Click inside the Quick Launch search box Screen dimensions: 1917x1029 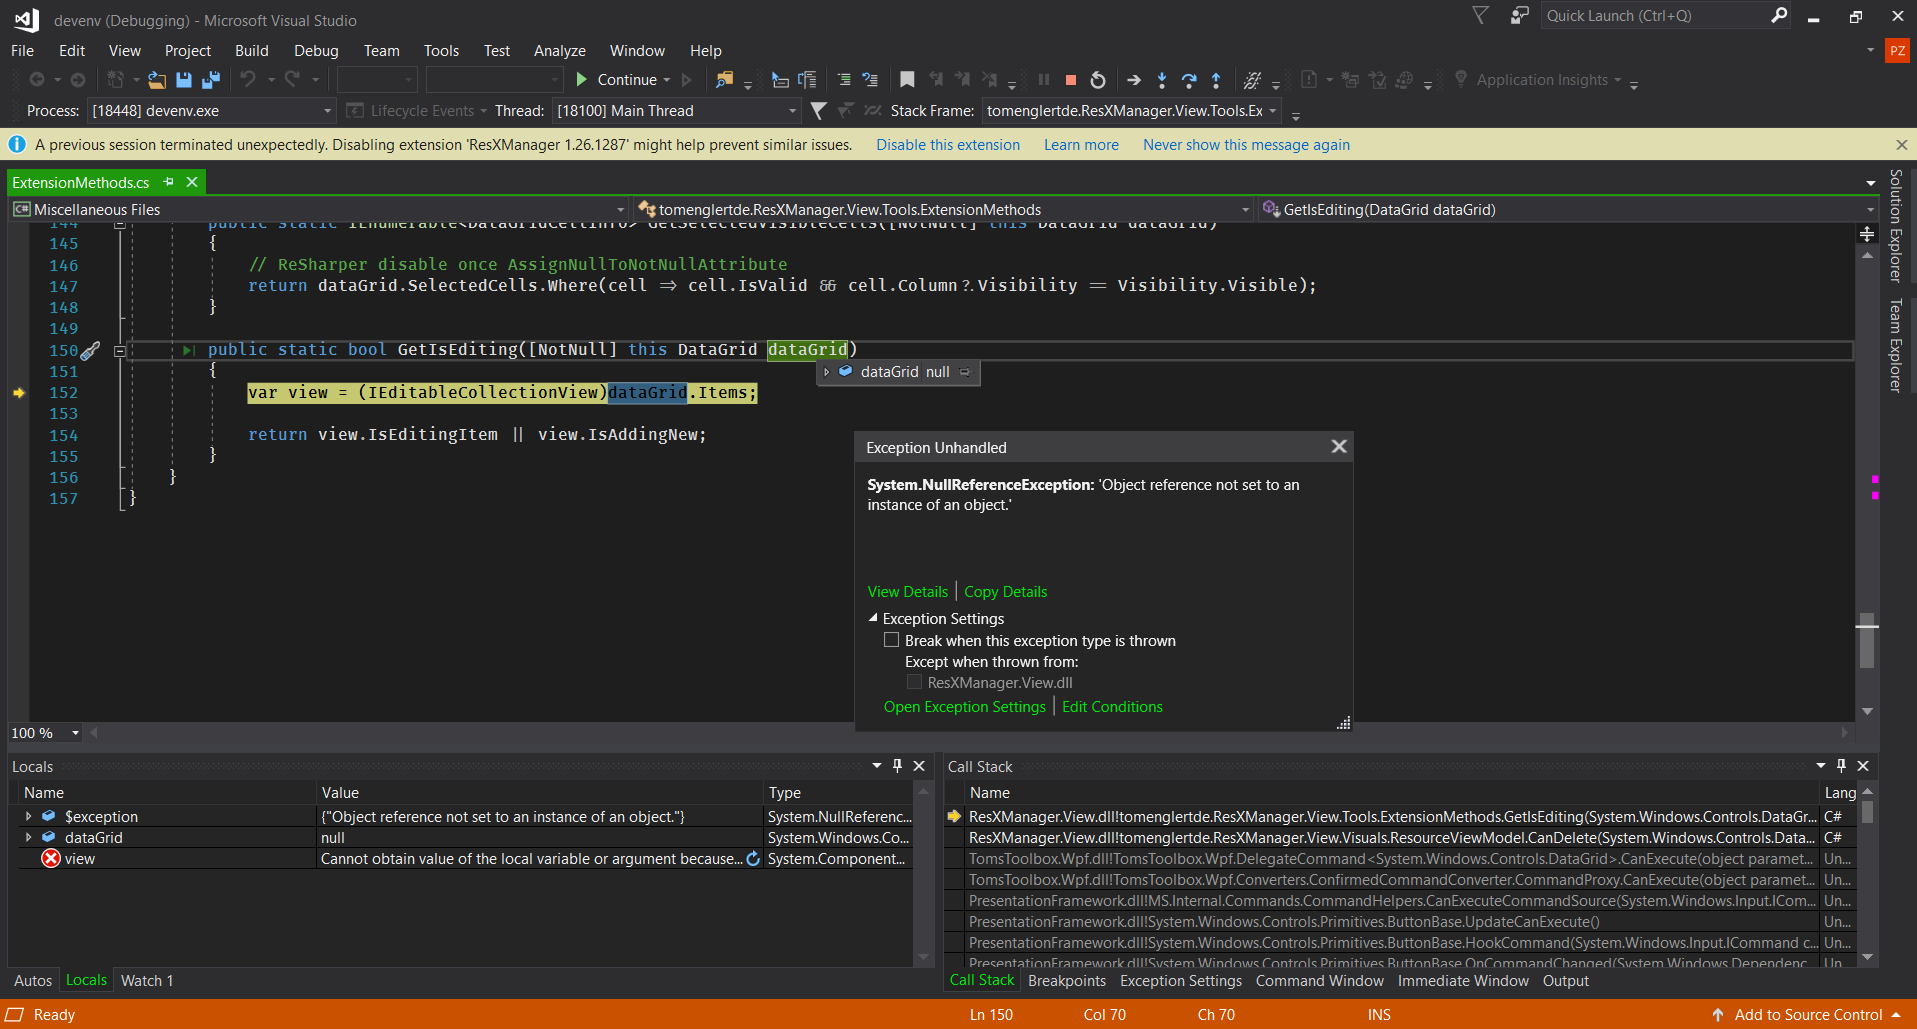pos(1650,15)
